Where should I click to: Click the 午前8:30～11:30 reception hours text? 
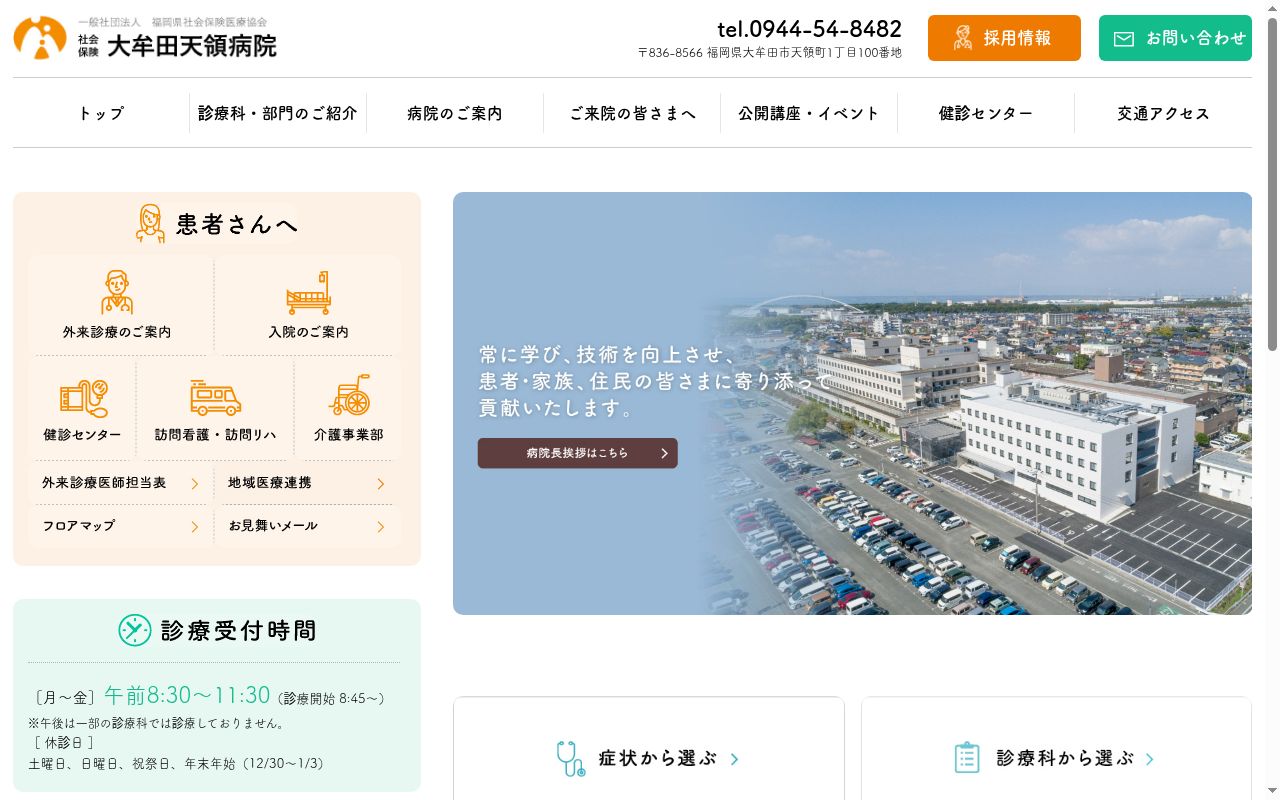coord(187,695)
